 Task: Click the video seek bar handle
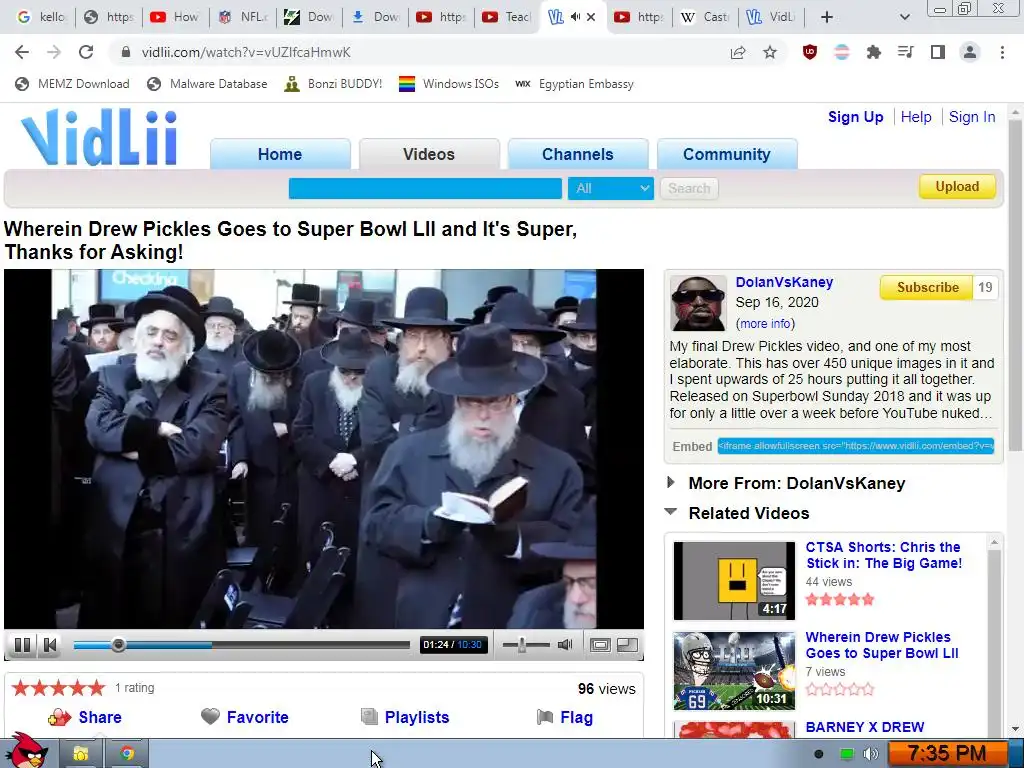[x=118, y=645]
